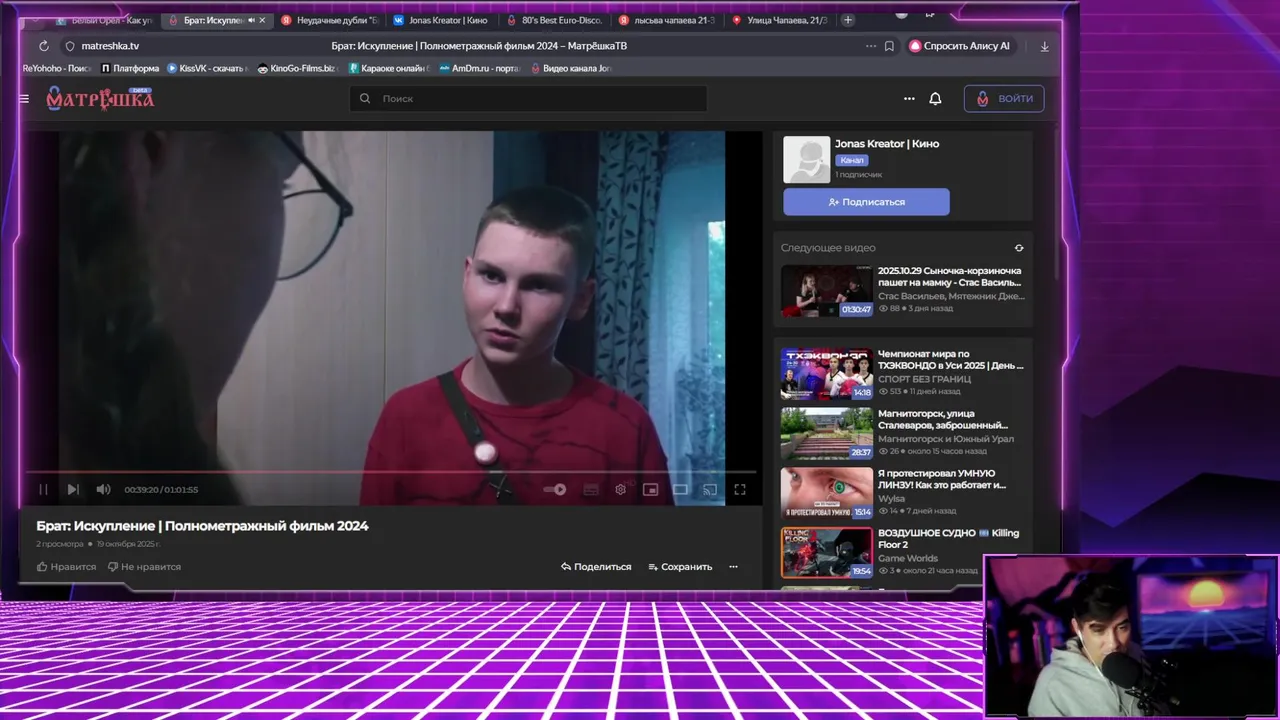Screen dimensions: 1280x720
Task: Mute the player volume speaker icon
Action: (x=103, y=489)
